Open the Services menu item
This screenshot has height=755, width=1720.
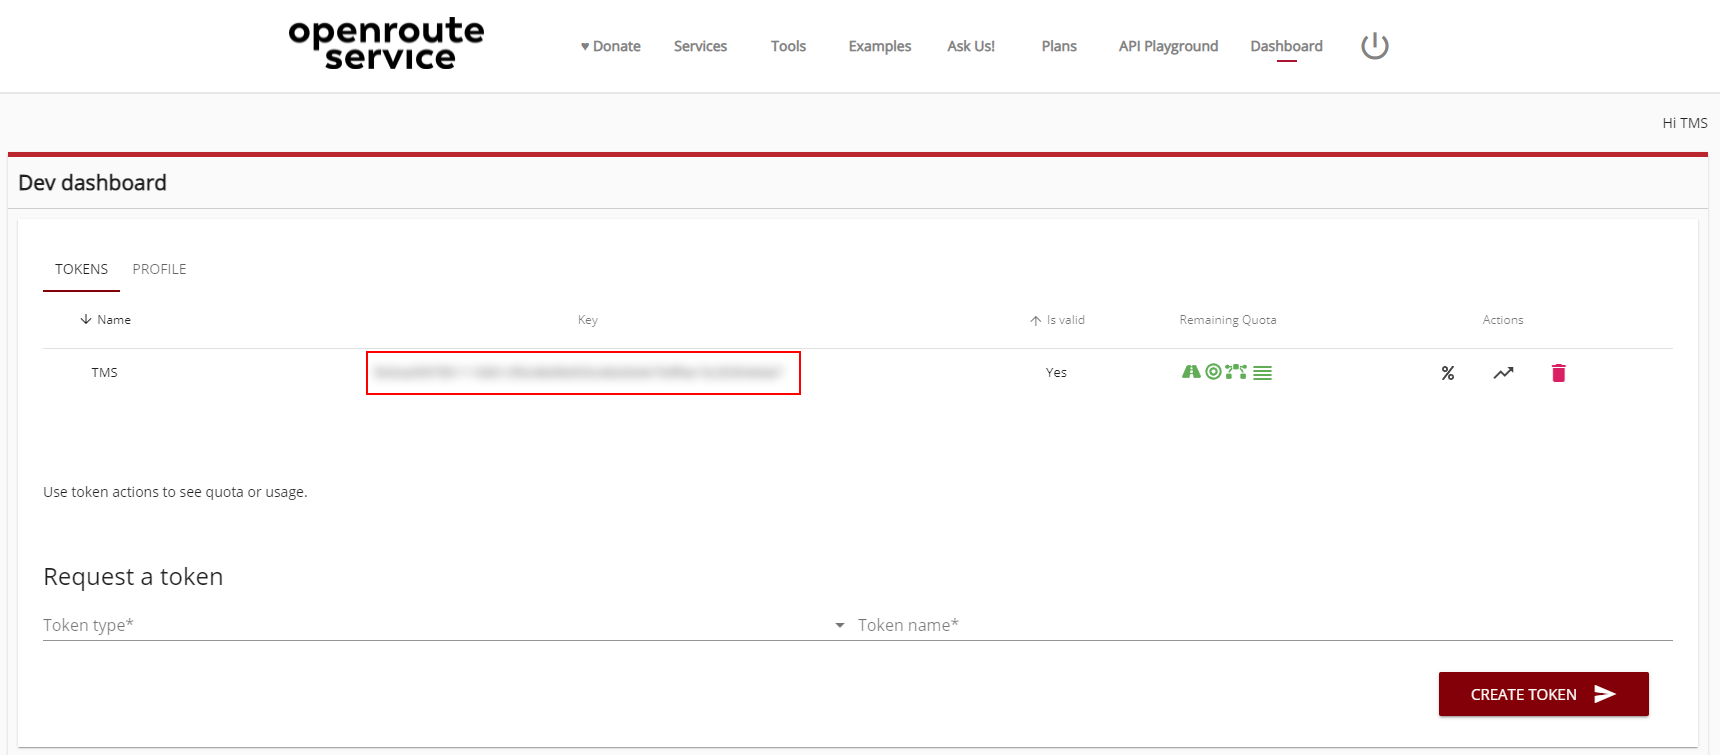tap(700, 46)
